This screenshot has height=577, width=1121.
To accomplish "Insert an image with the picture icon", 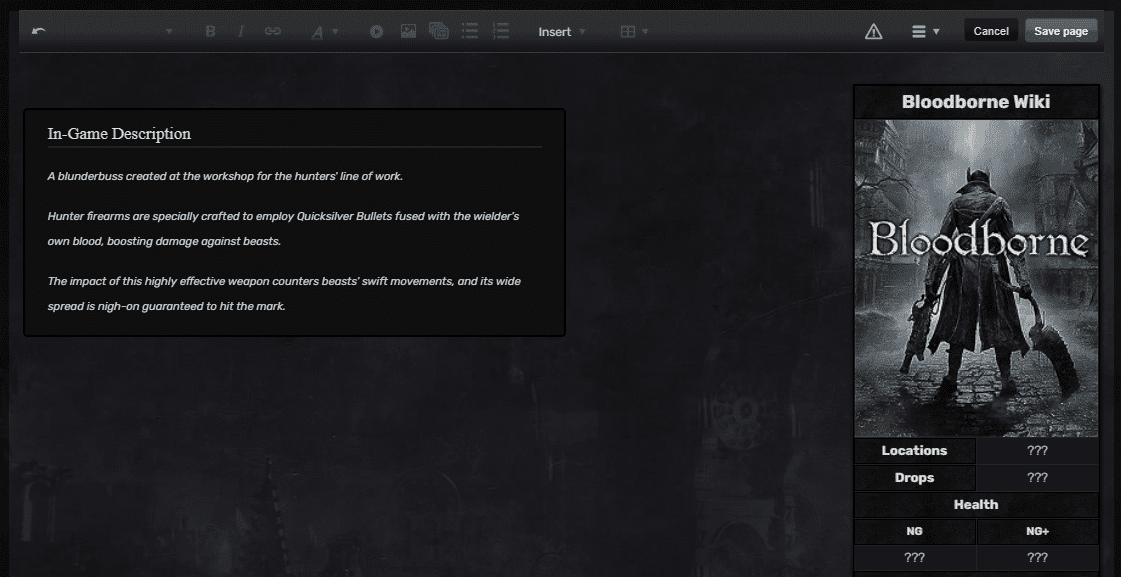I will [x=408, y=31].
